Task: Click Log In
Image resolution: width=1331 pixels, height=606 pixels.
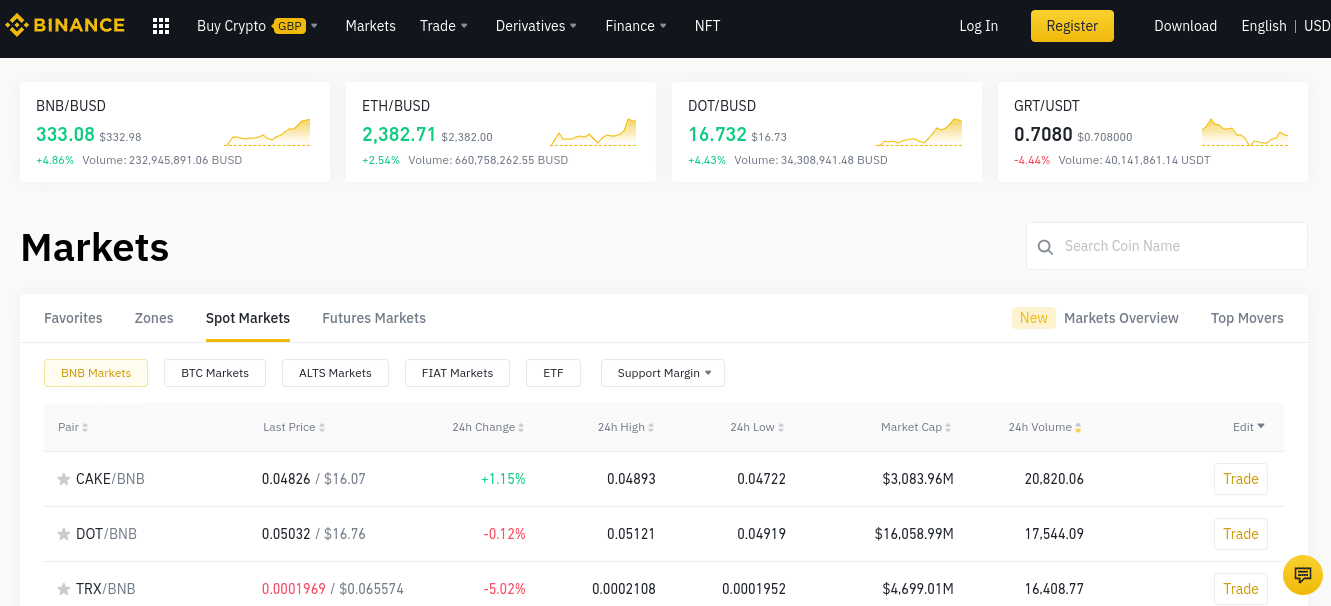Action: click(978, 26)
